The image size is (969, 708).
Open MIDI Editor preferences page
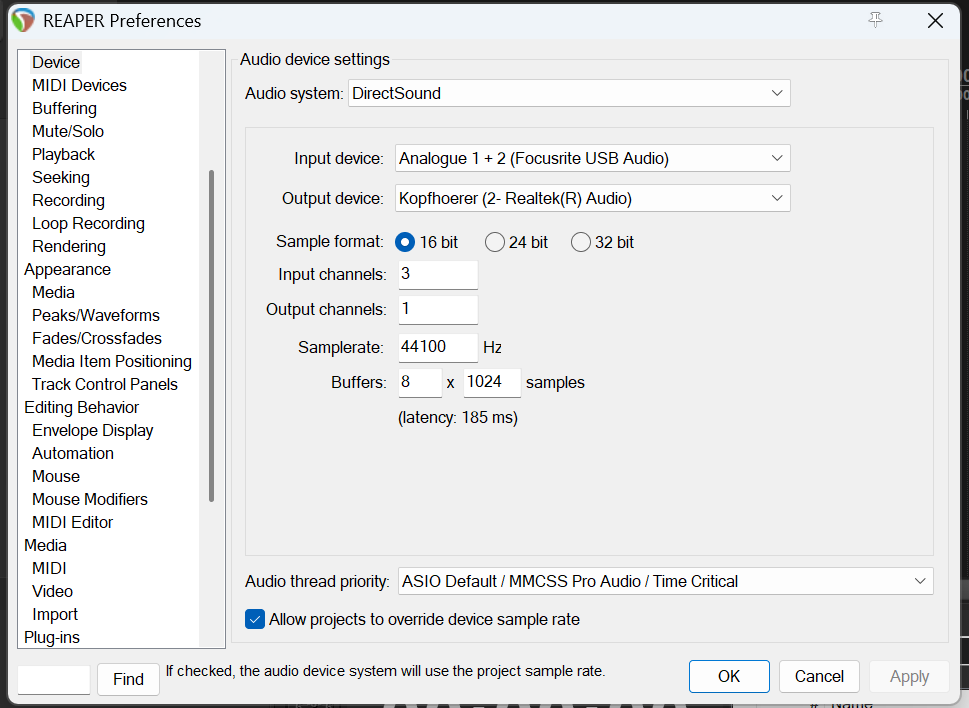click(72, 522)
